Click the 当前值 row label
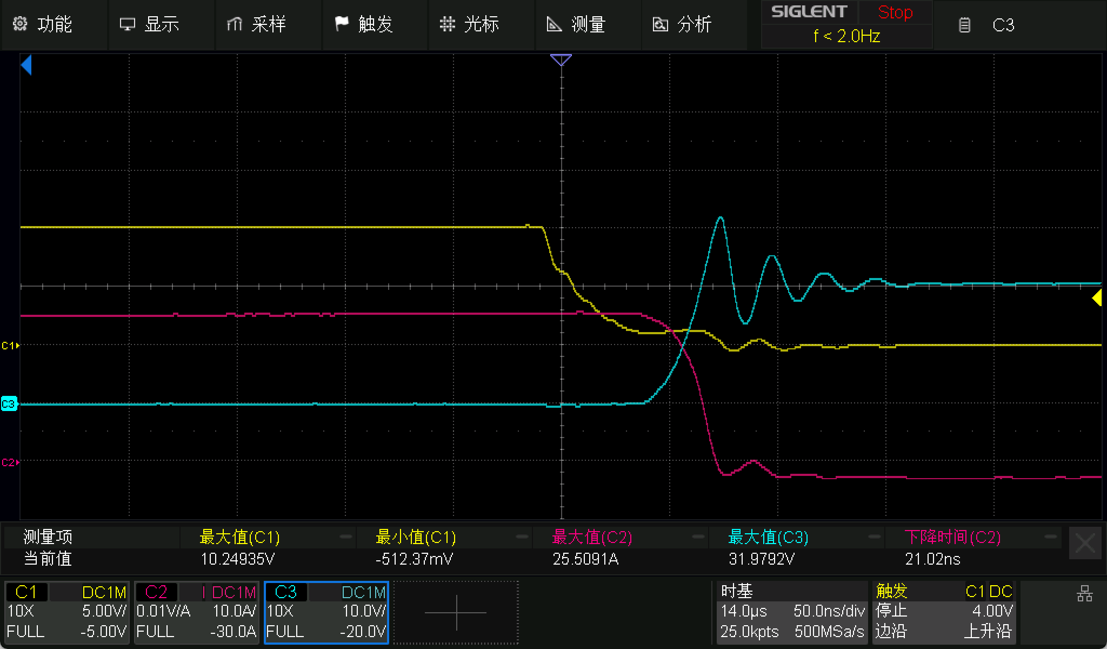Viewport: 1107px width, 649px height. pyautogui.click(x=47, y=559)
